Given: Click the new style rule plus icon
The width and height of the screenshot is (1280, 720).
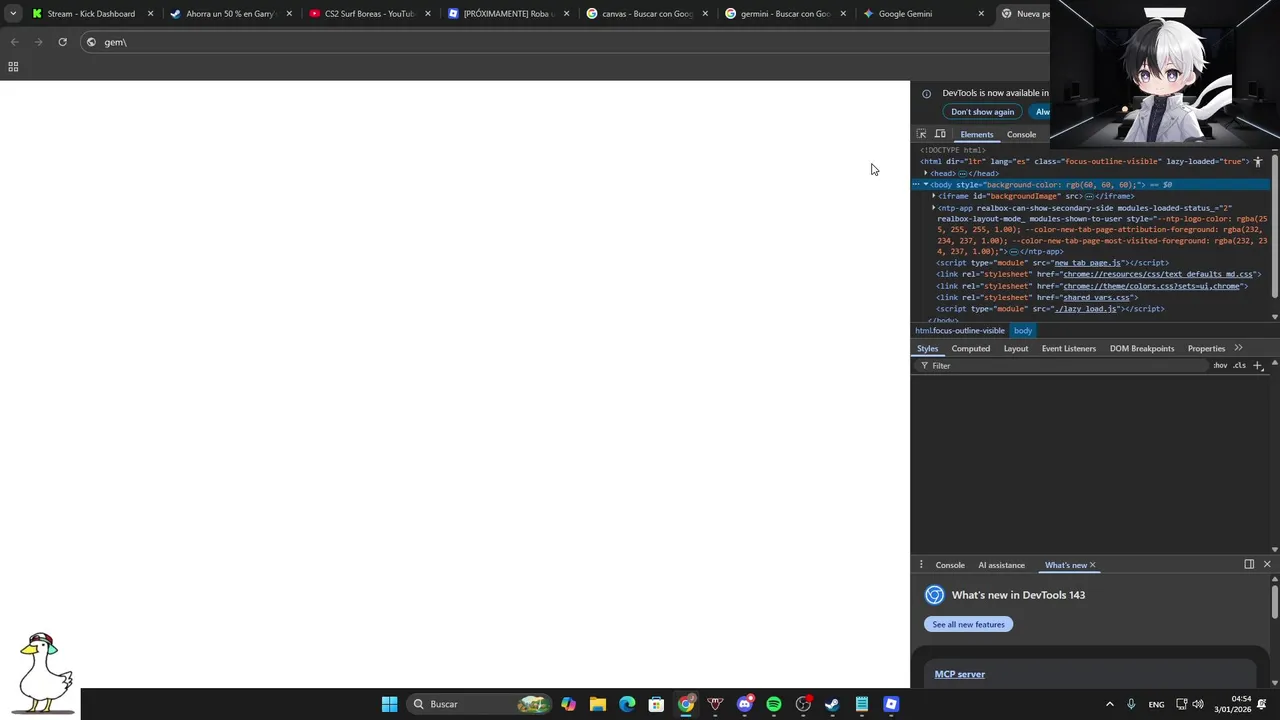Looking at the screenshot, I should pos(1258,365).
